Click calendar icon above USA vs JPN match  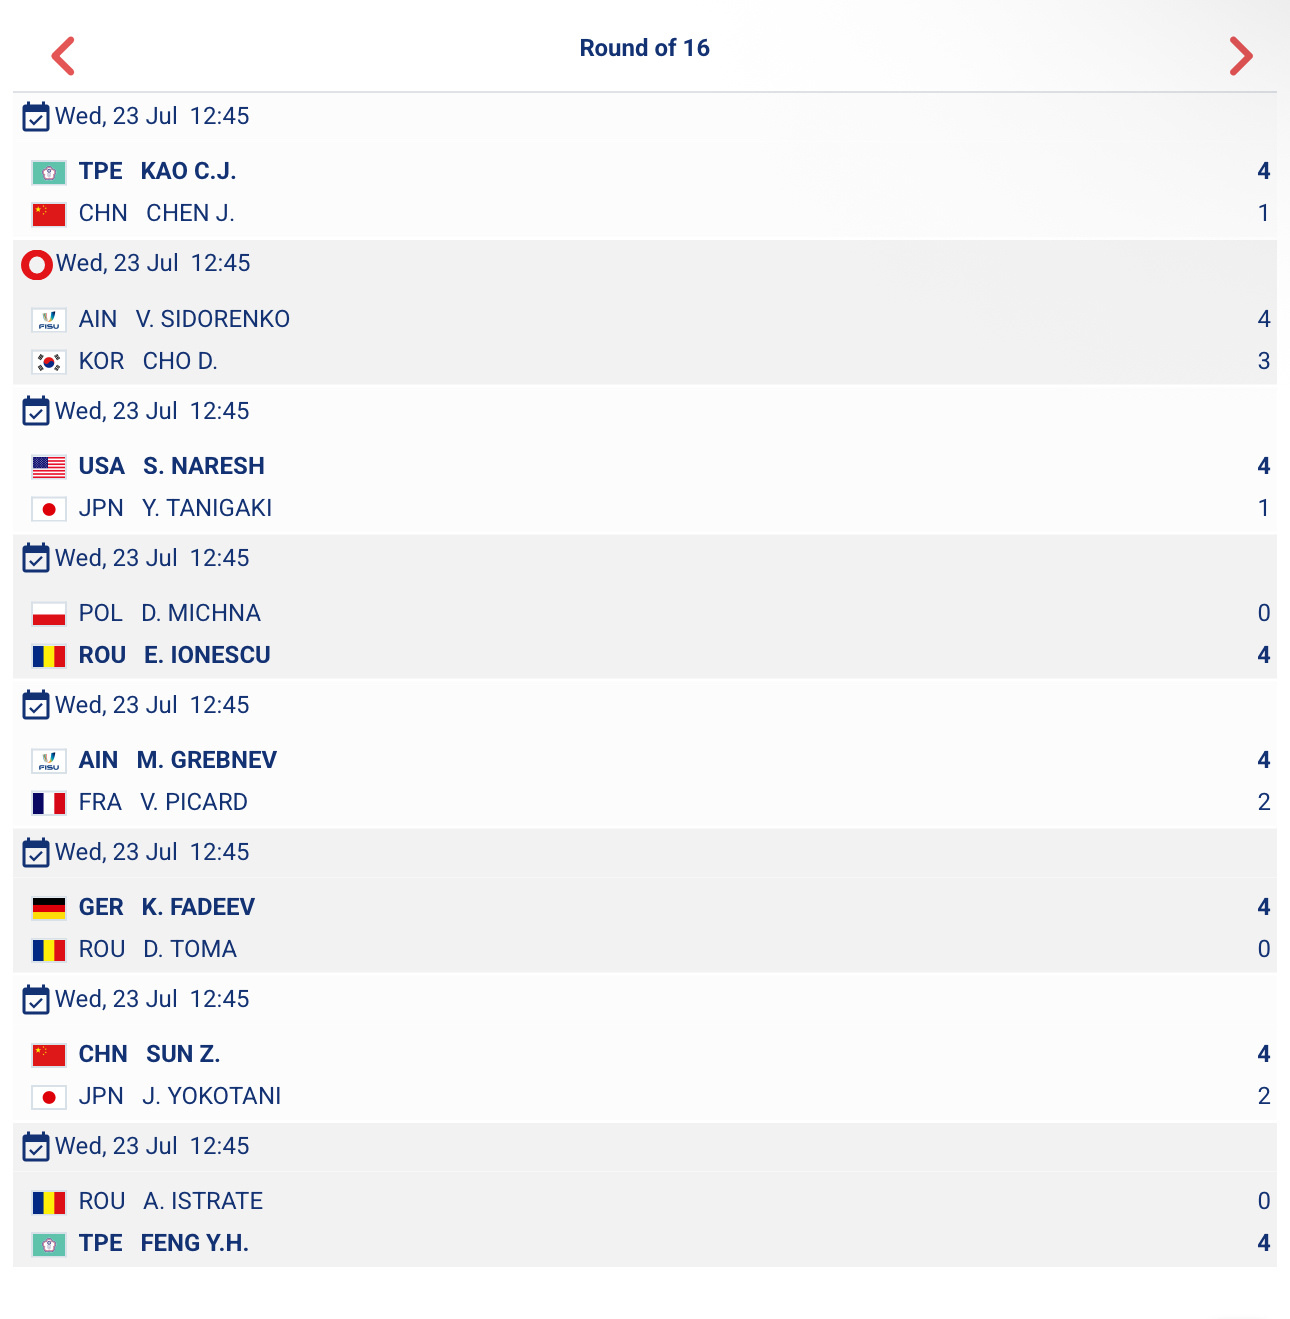[36, 412]
